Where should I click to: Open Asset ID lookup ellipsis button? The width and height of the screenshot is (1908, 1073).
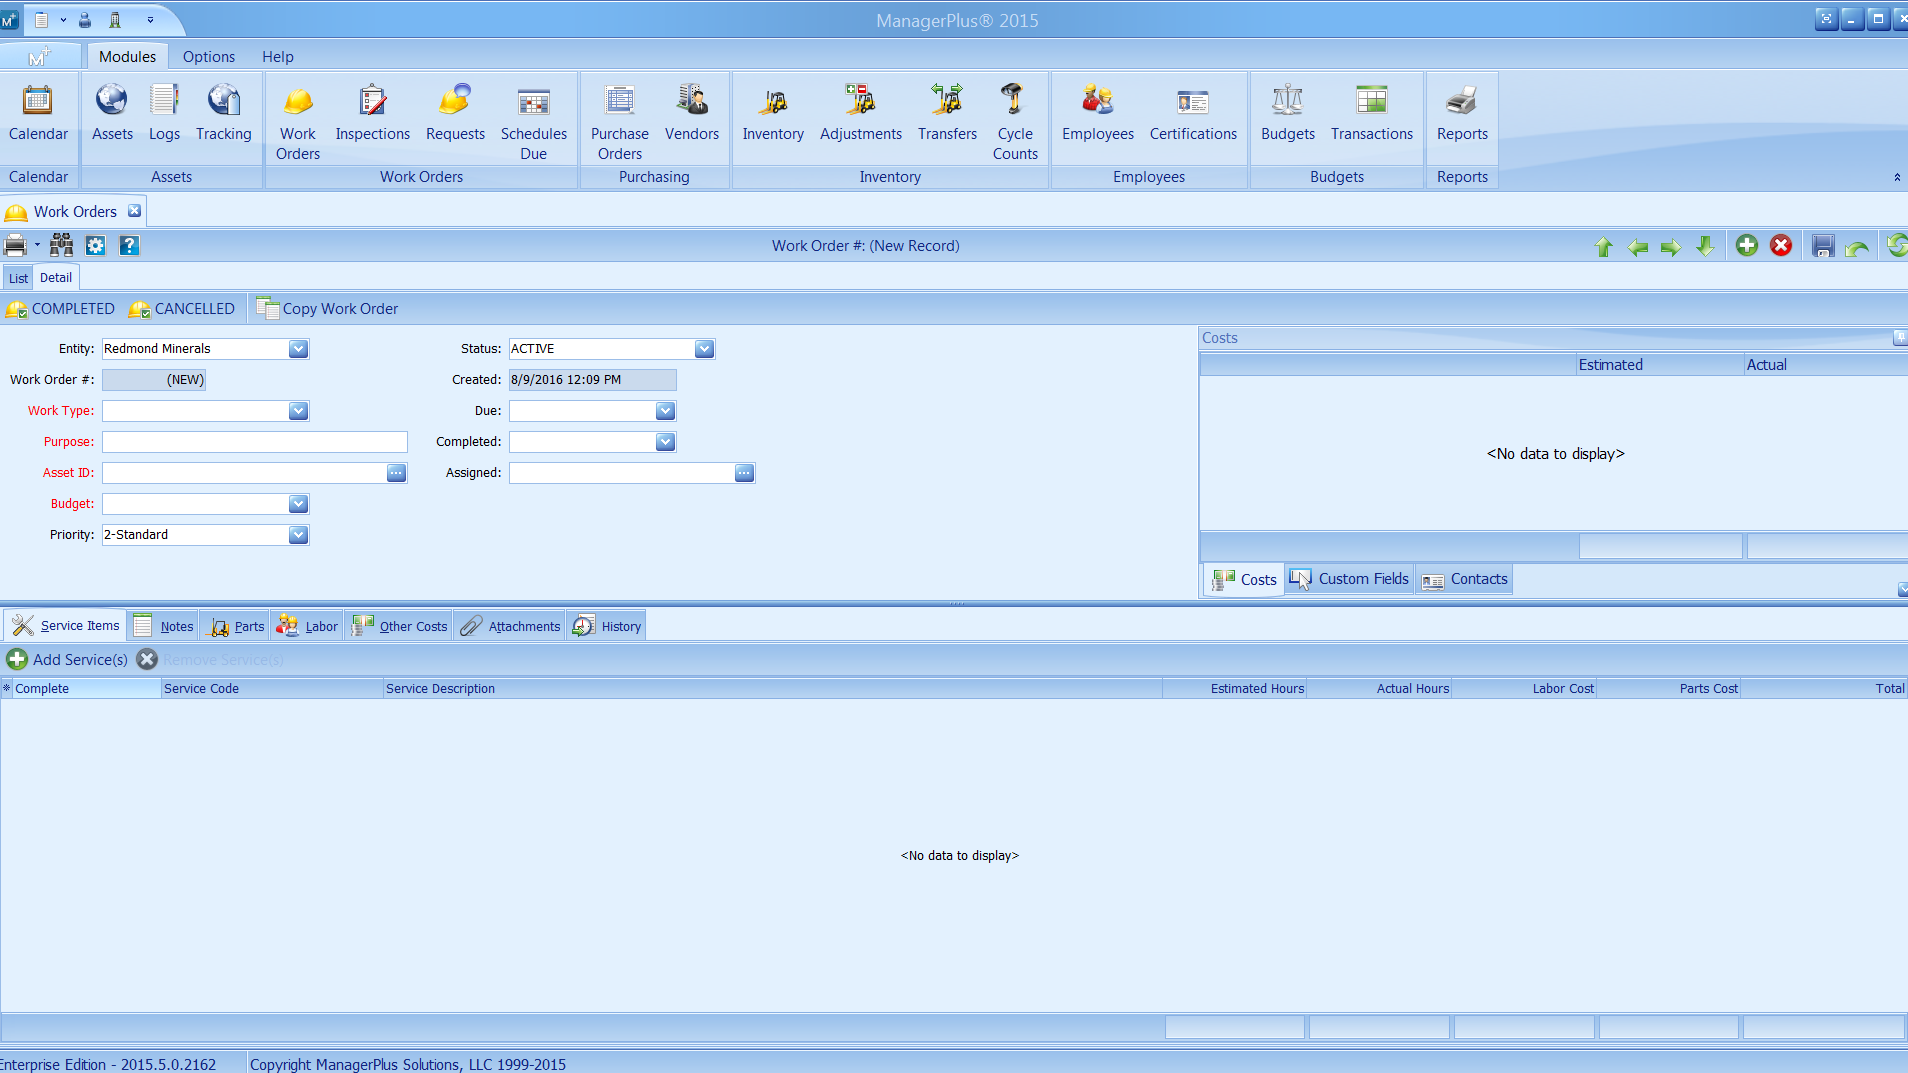(x=396, y=473)
